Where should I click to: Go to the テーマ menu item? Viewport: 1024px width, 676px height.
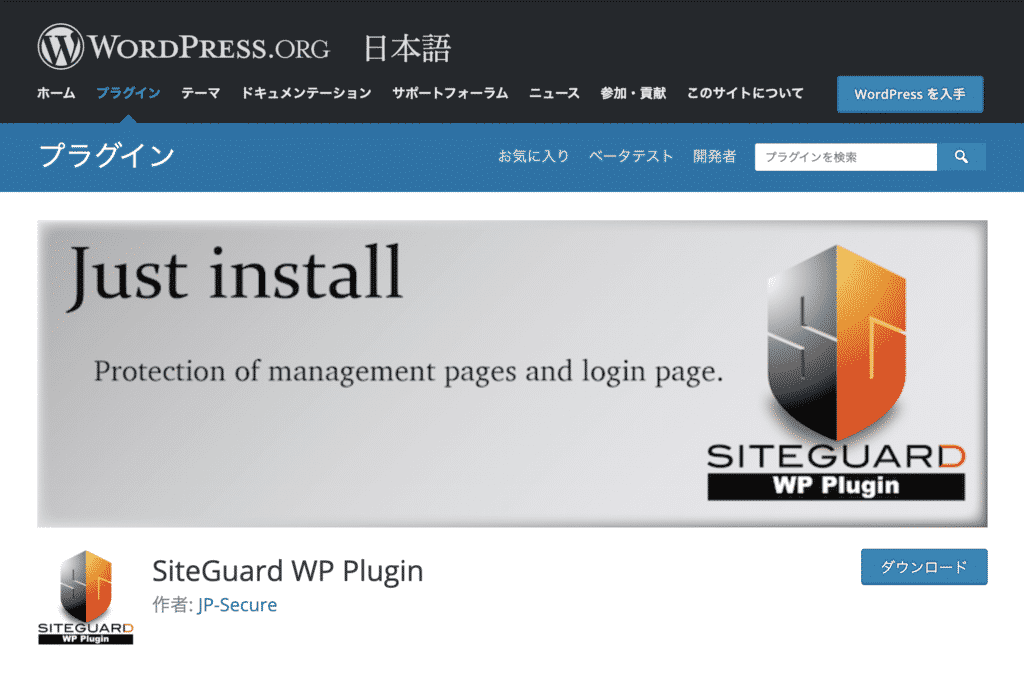click(x=200, y=93)
